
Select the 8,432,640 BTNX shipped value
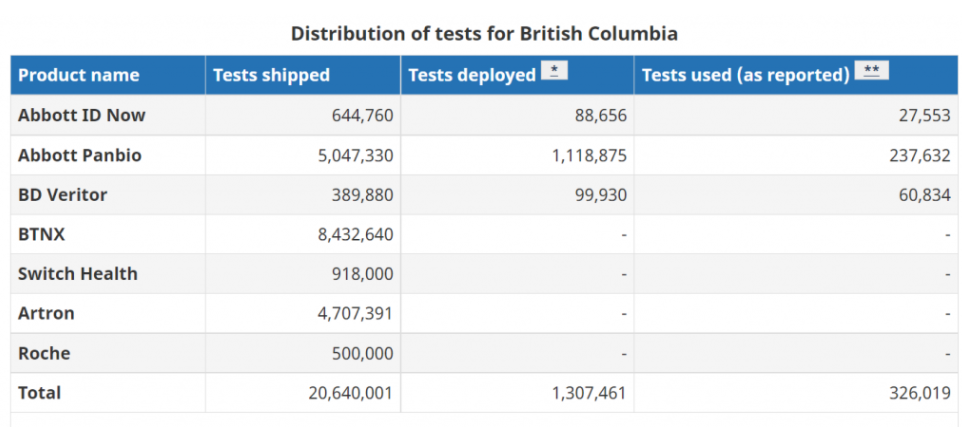click(x=356, y=234)
